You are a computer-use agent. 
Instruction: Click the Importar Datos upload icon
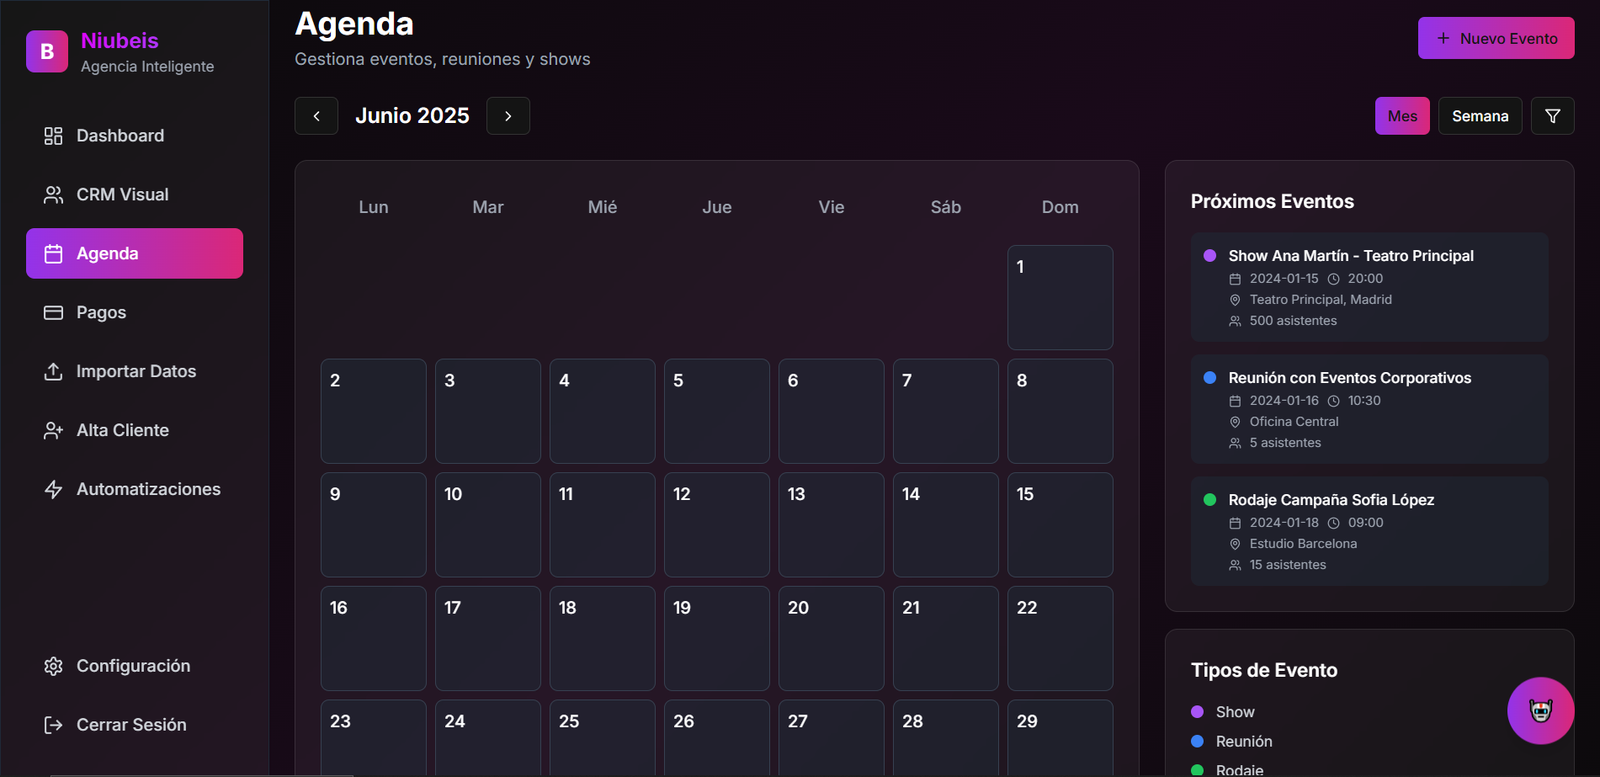[53, 372]
